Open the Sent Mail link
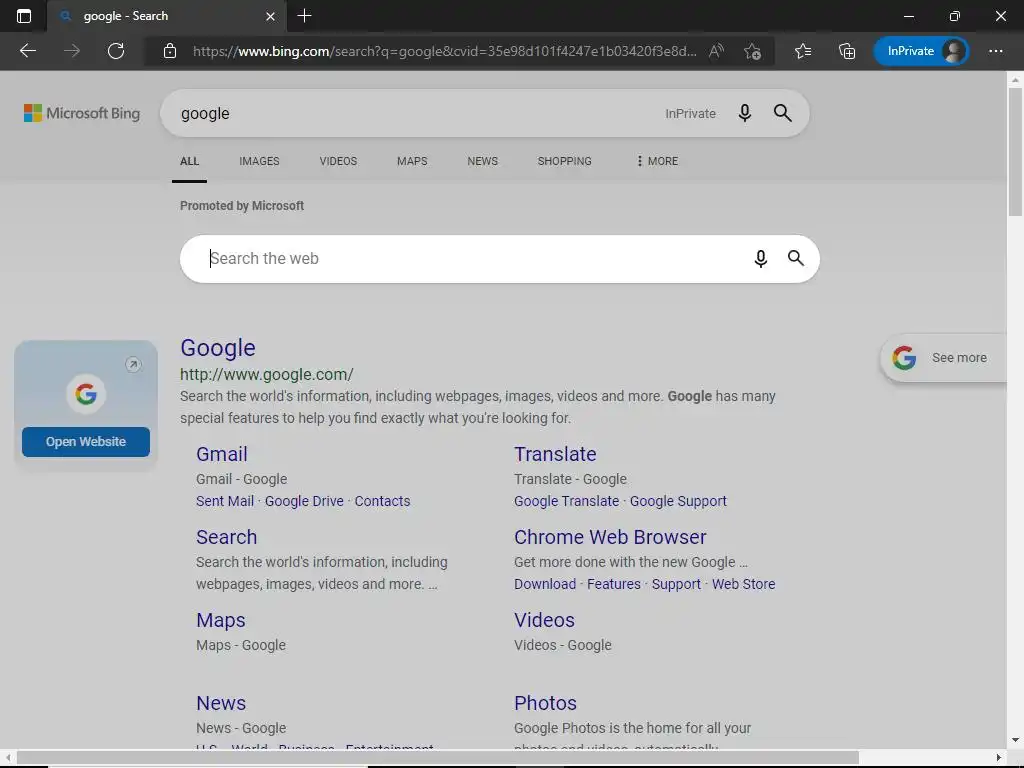Viewport: 1024px width, 768px height. coord(225,501)
